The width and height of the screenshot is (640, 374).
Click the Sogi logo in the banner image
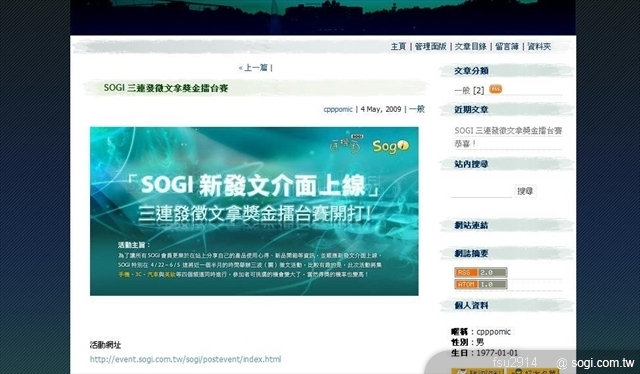tap(390, 146)
